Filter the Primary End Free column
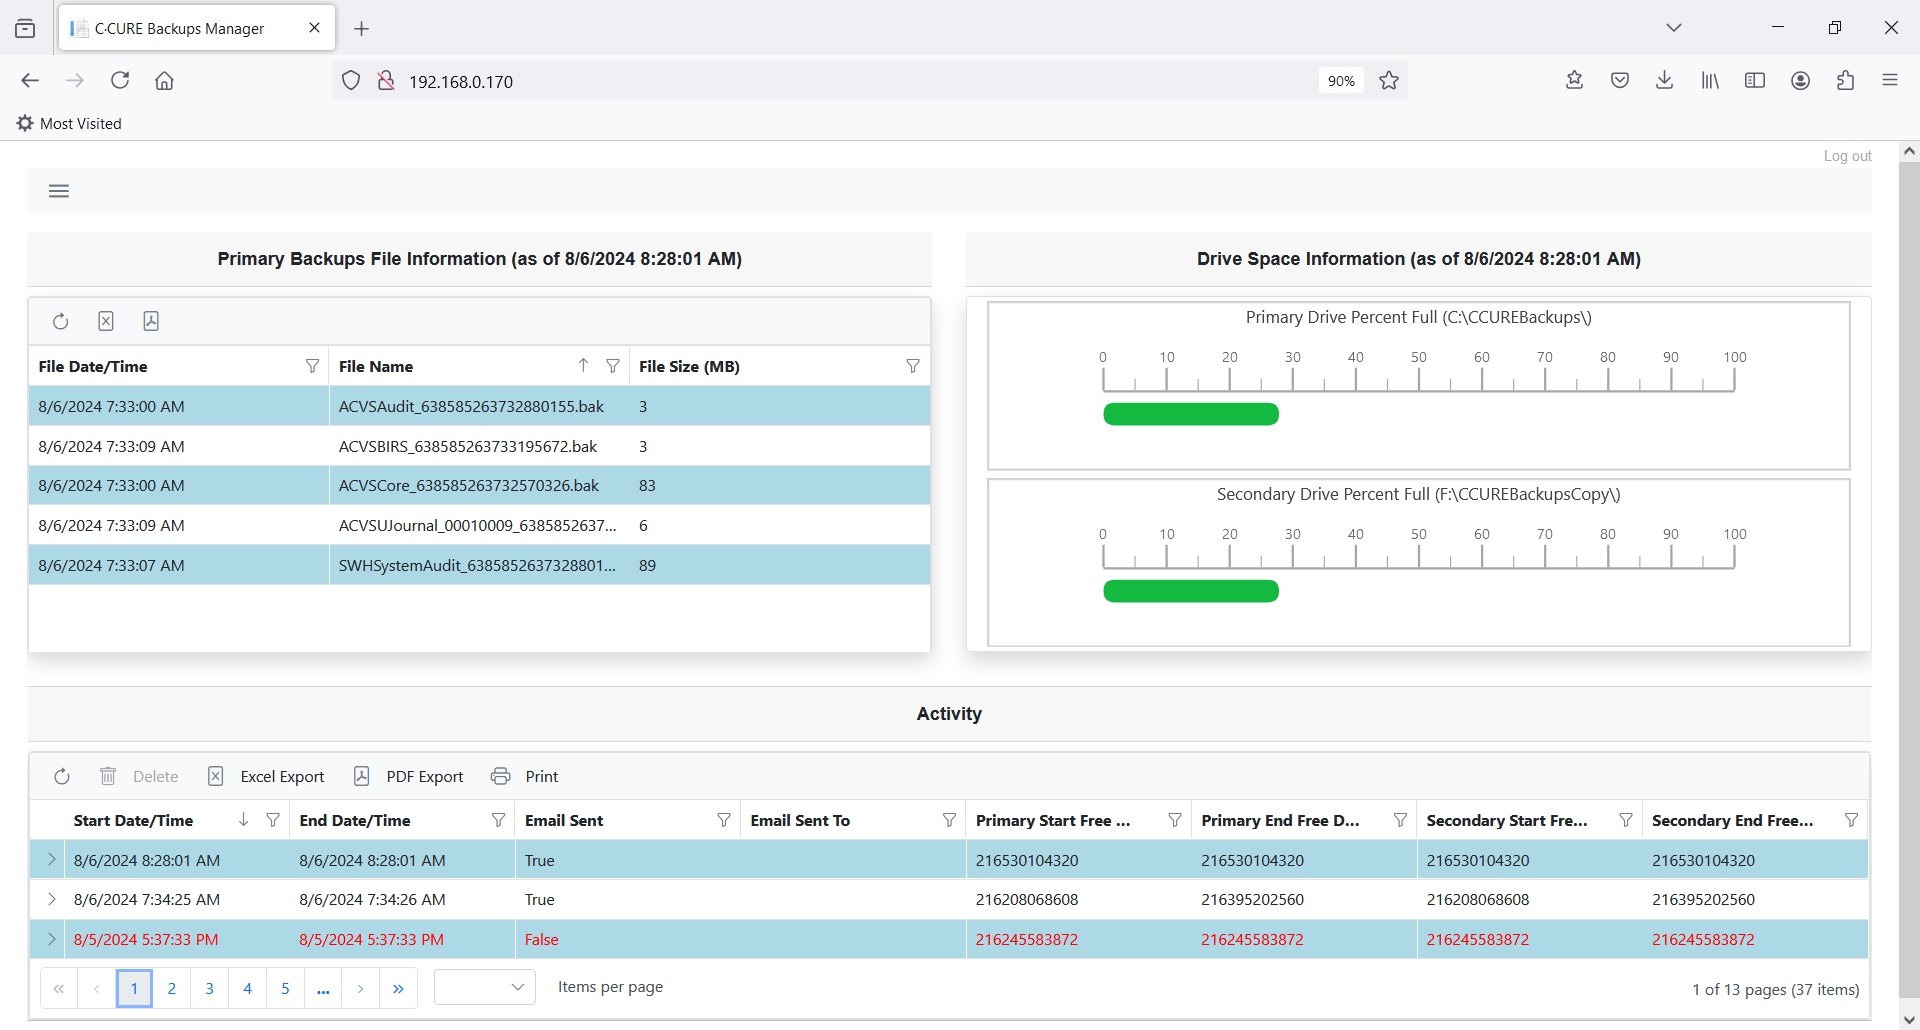The width and height of the screenshot is (1920, 1030). [1400, 820]
